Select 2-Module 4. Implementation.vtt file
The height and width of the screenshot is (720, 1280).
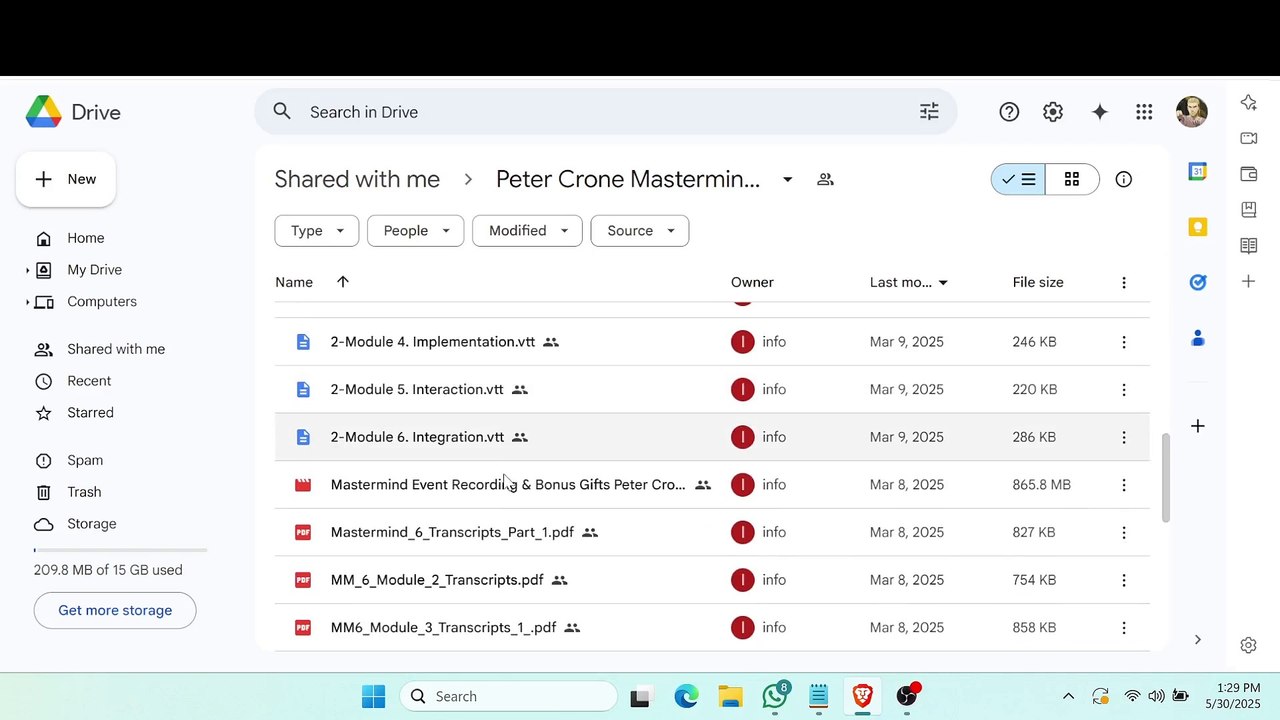[712, 342]
